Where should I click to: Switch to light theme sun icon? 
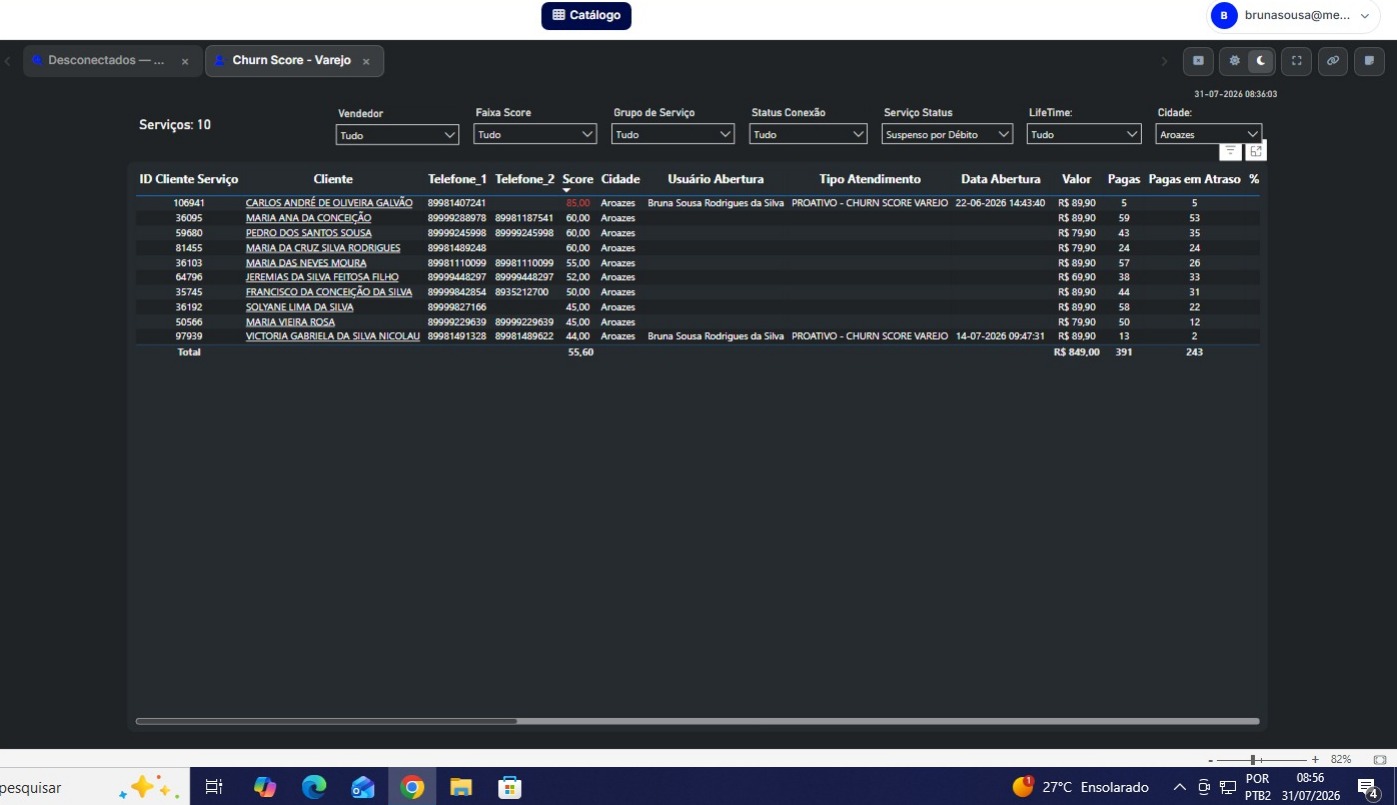click(x=1235, y=60)
